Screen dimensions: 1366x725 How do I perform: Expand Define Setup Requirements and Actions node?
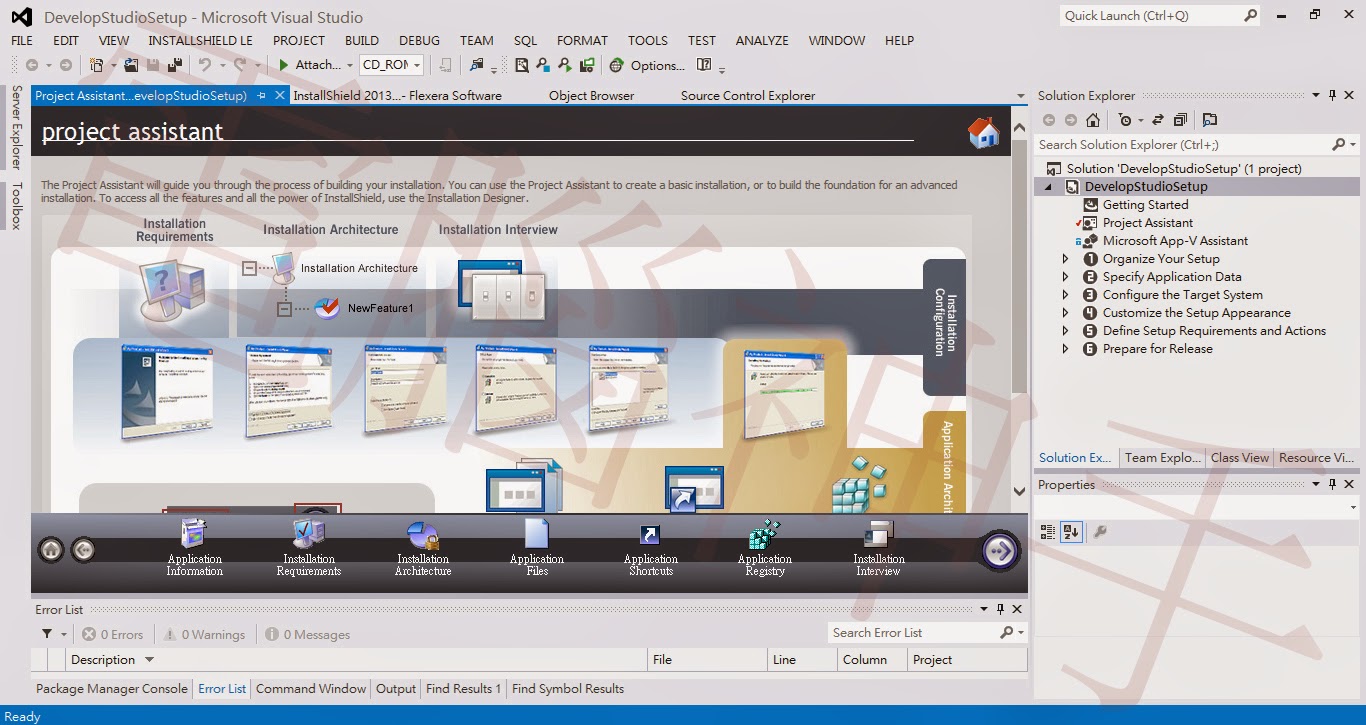tap(1065, 331)
